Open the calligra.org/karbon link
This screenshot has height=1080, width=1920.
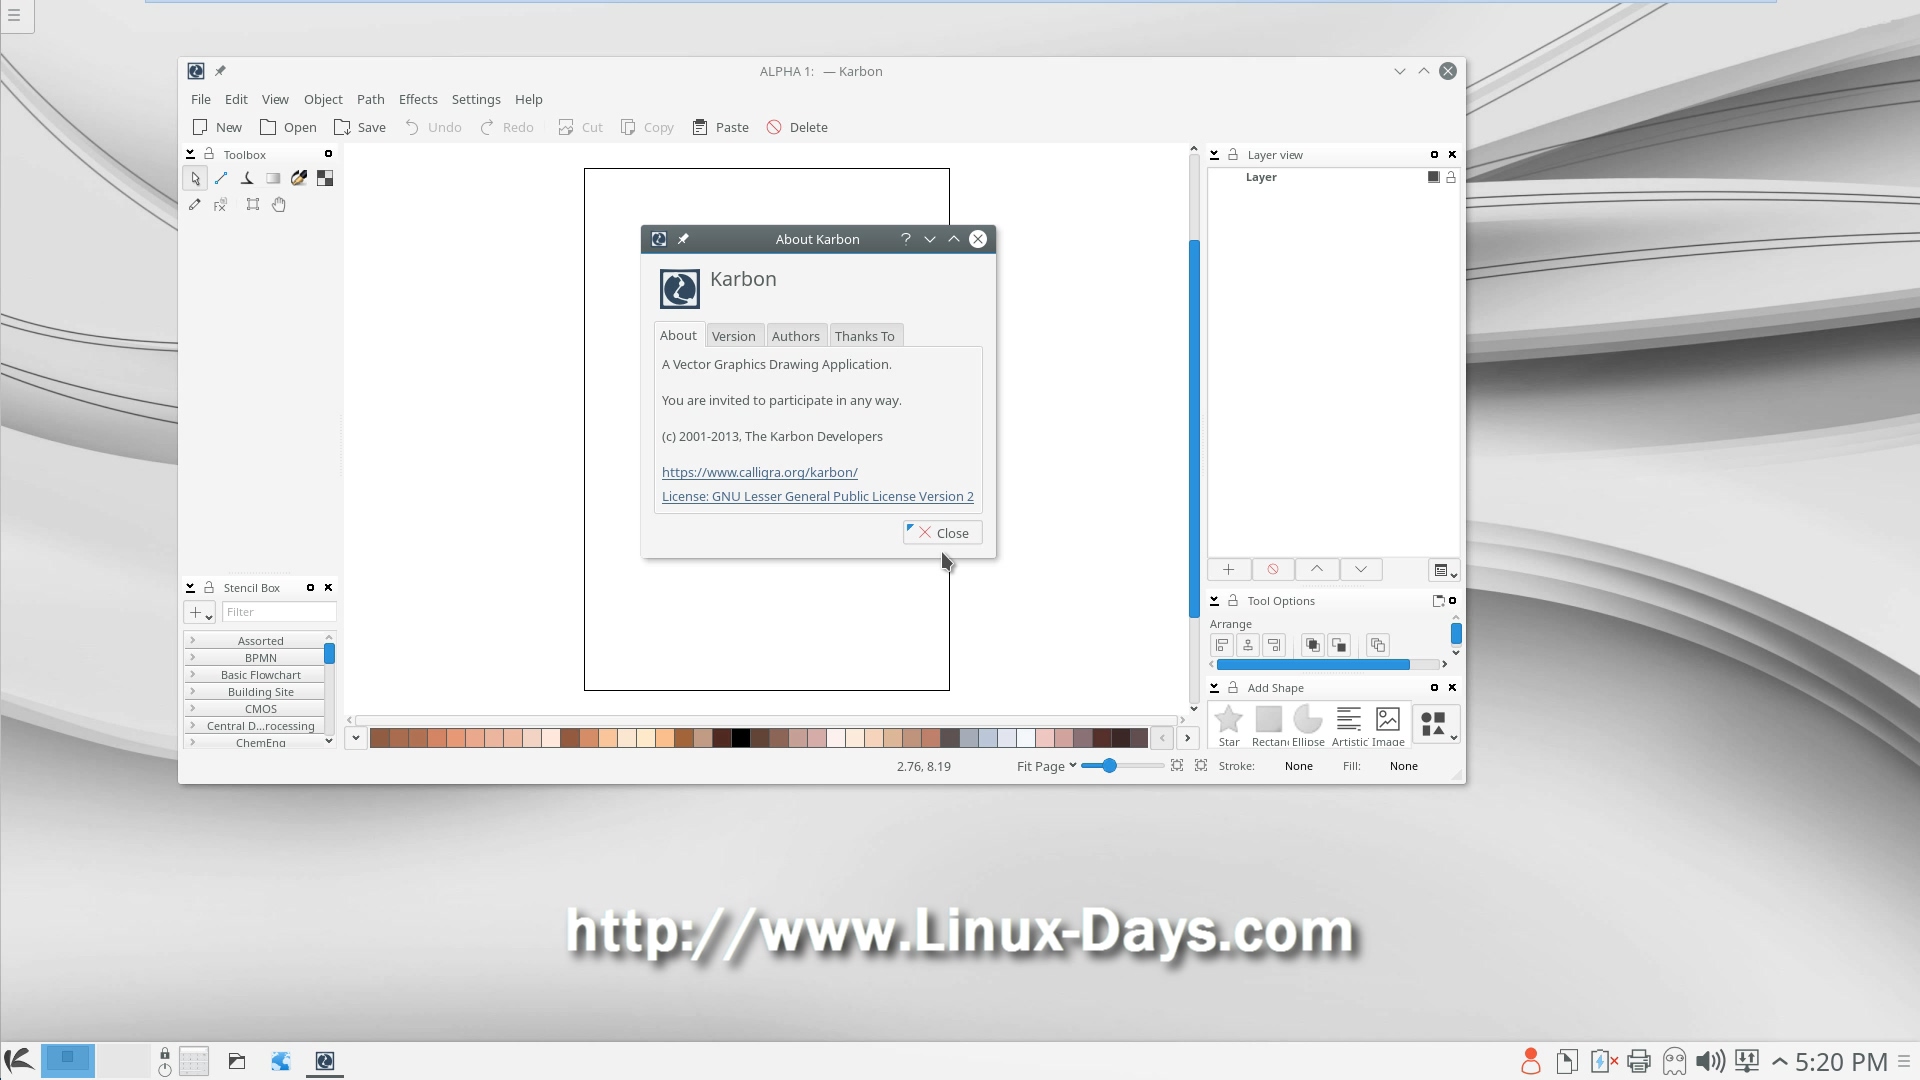[760, 472]
